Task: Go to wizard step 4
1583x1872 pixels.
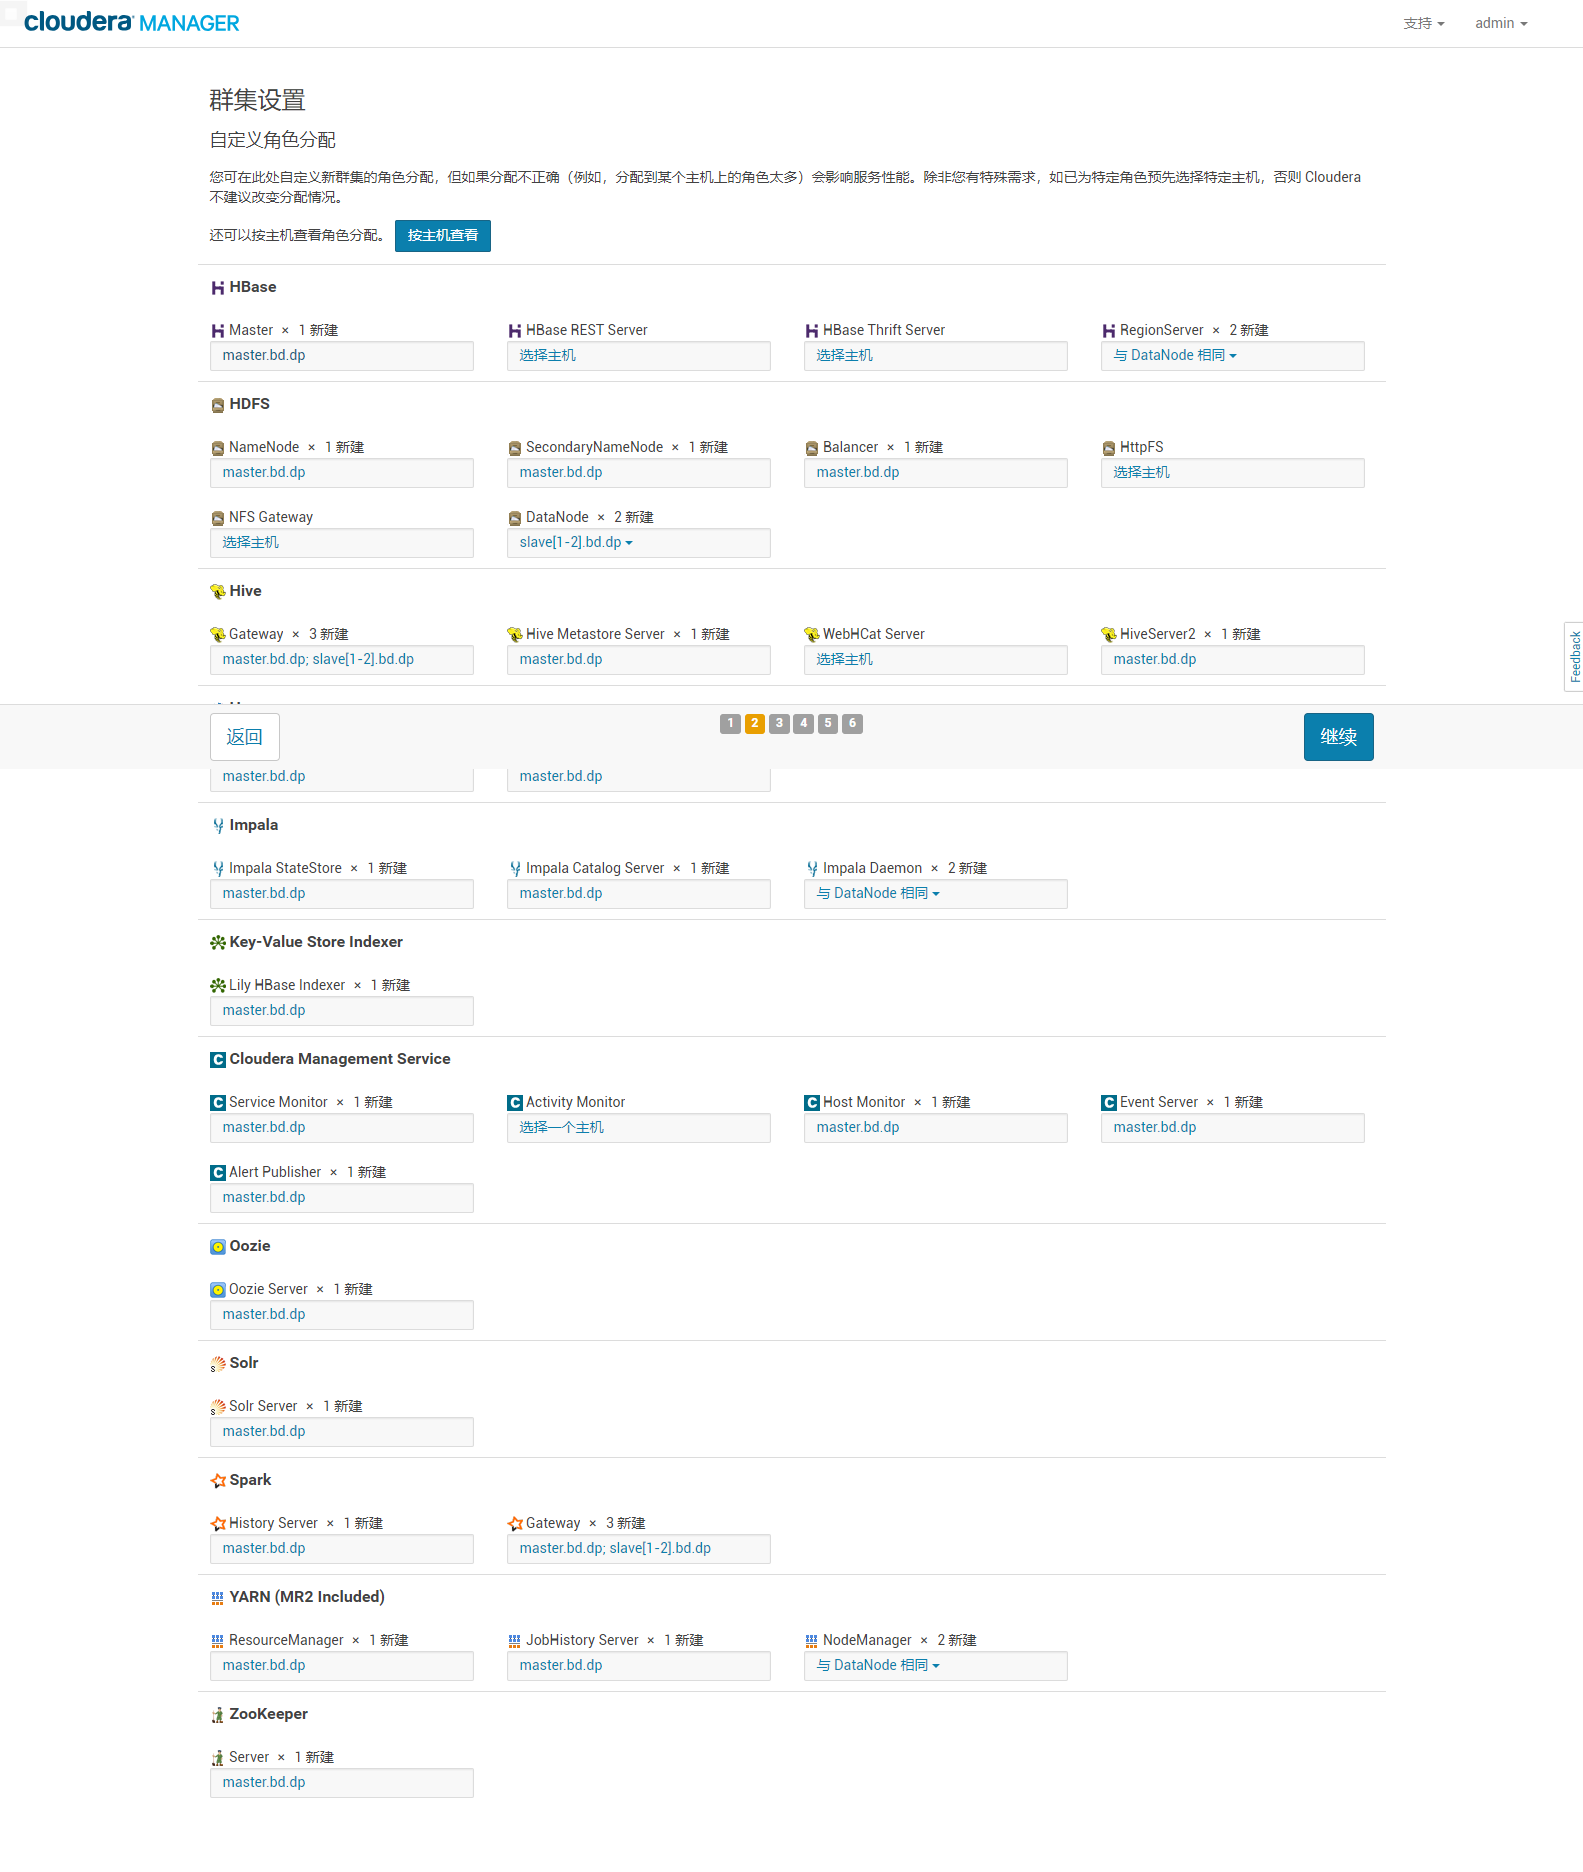Action: [x=804, y=723]
